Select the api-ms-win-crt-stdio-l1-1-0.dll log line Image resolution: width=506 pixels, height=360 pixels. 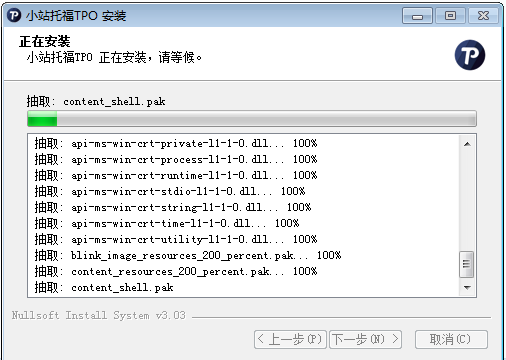pos(170,191)
